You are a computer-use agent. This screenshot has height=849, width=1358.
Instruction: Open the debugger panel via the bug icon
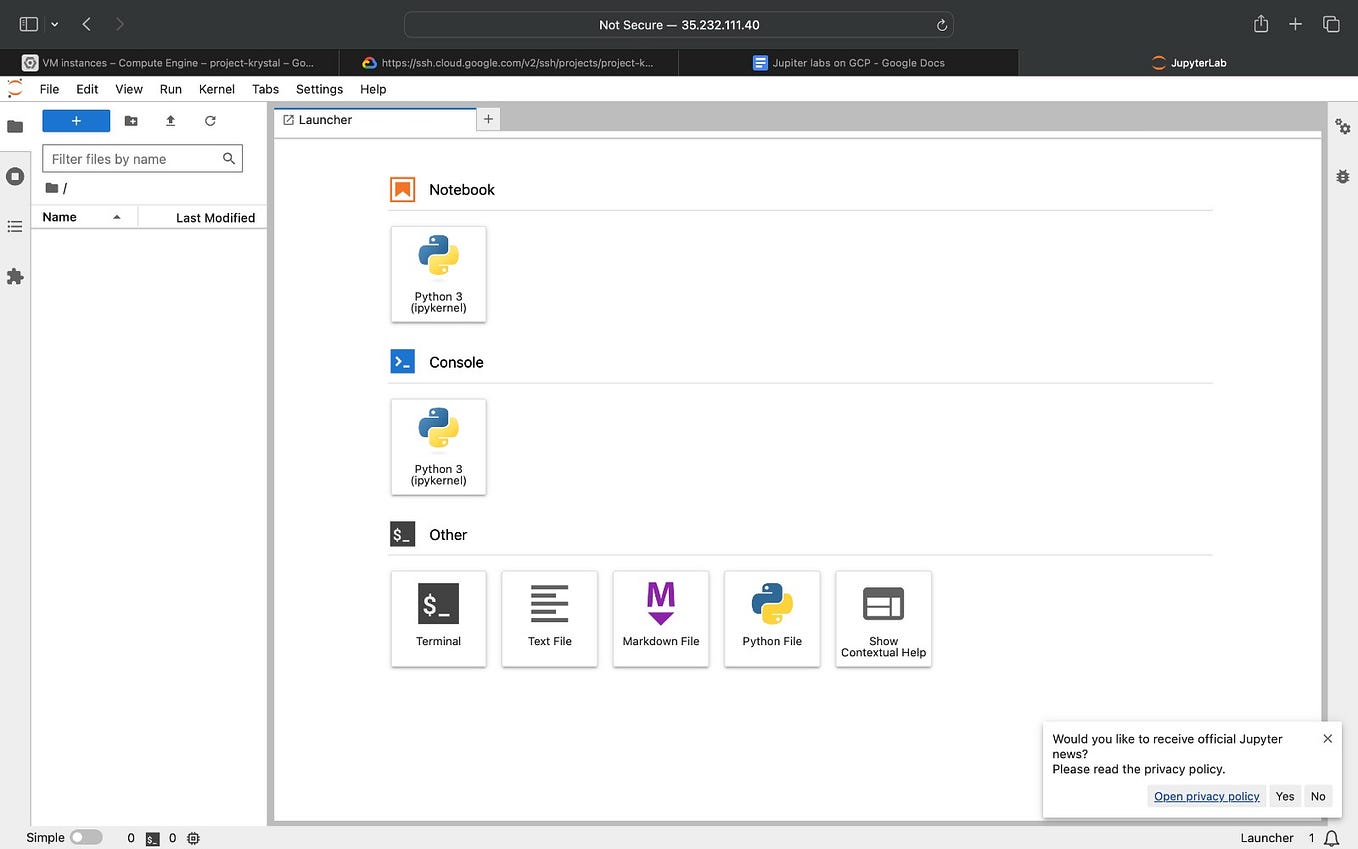pos(1342,176)
